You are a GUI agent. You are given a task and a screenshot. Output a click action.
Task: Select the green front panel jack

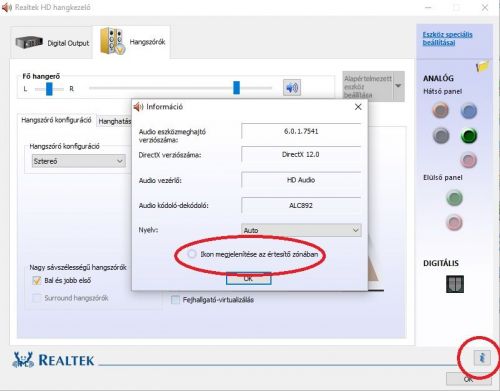tap(454, 198)
